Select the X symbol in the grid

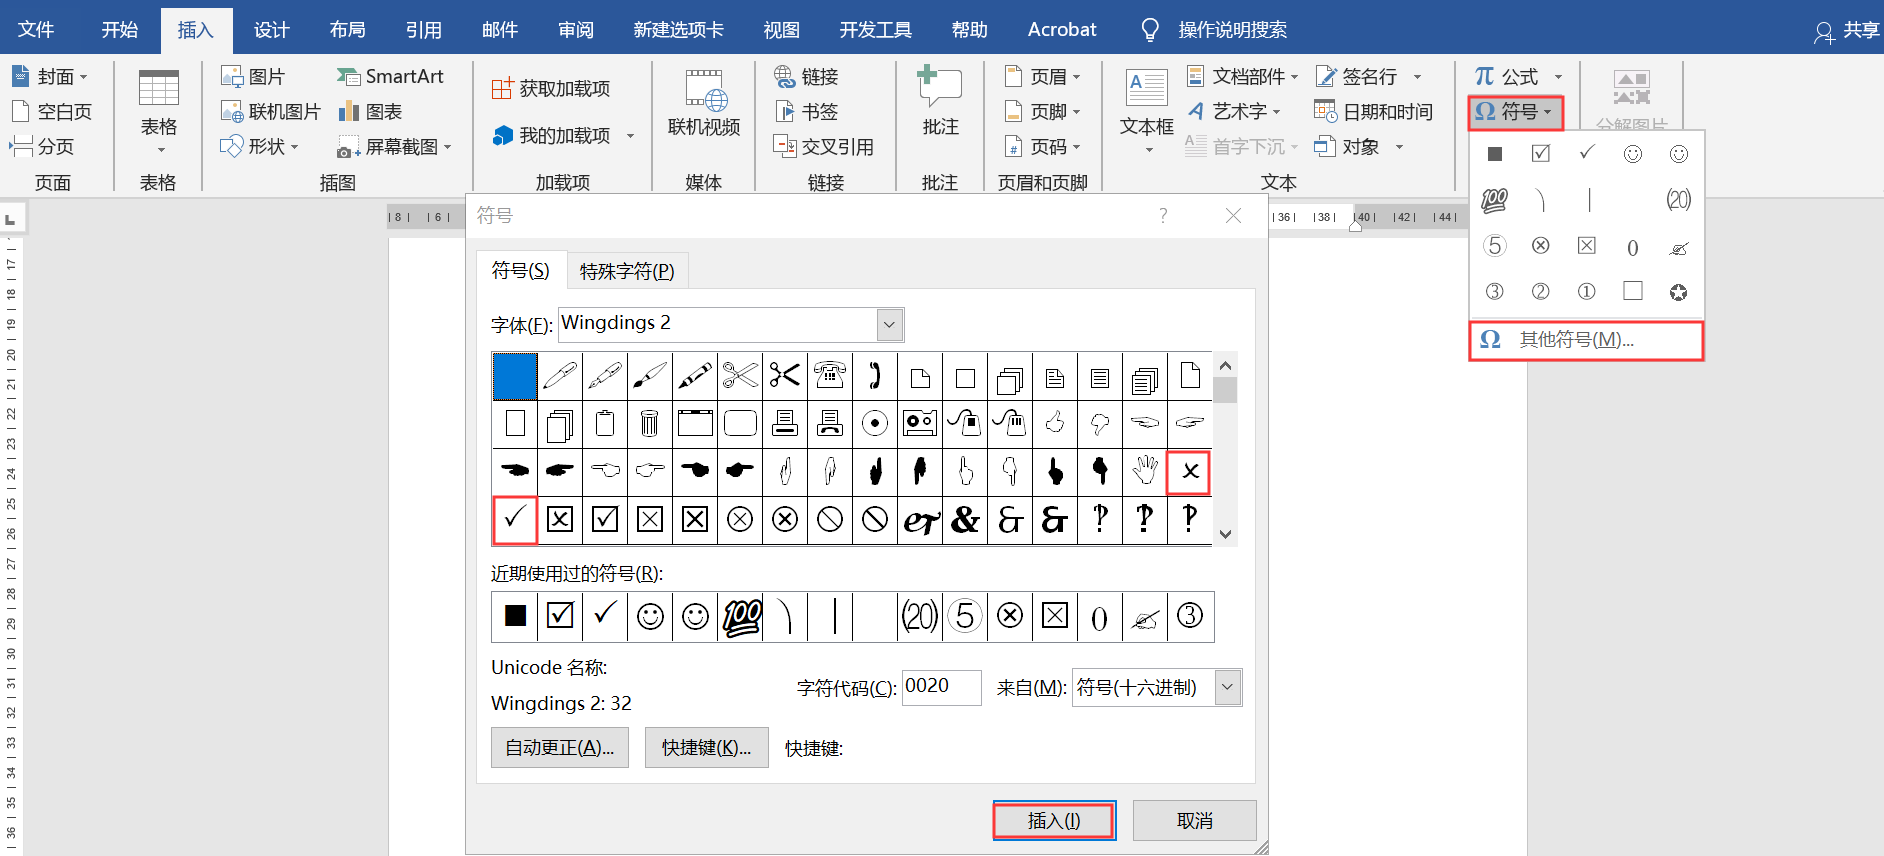click(1189, 472)
